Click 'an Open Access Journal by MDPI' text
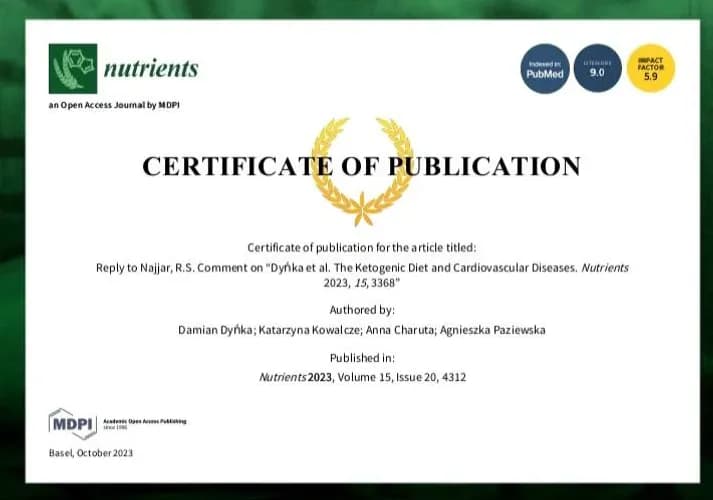This screenshot has height=500, width=713. click(114, 105)
